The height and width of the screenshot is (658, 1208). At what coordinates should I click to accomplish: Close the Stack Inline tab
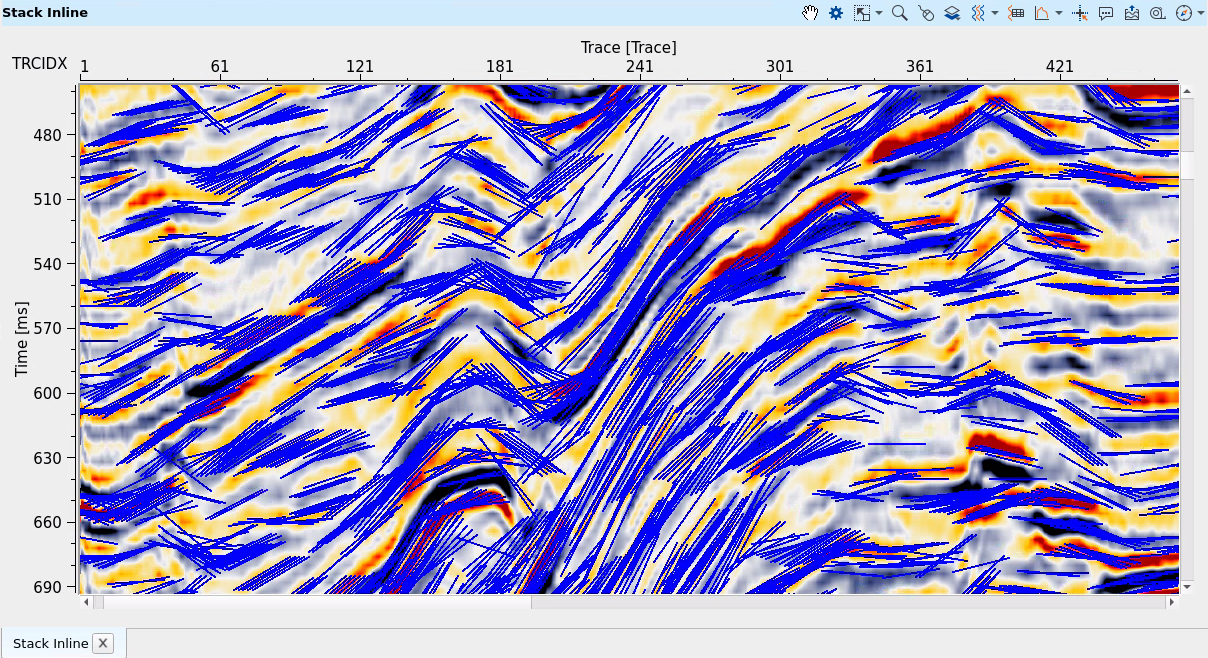104,643
